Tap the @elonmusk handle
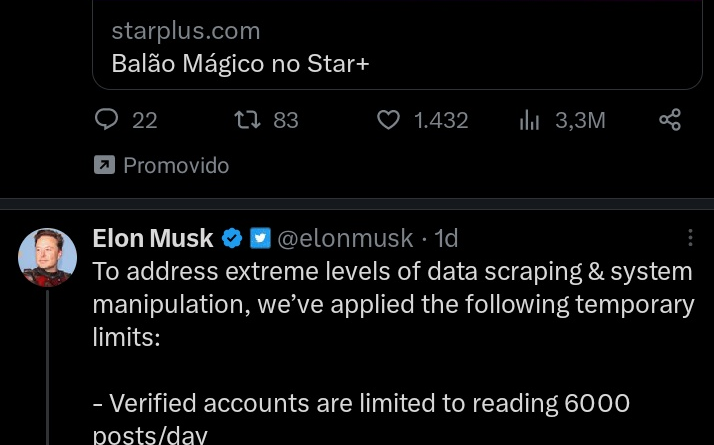The width and height of the screenshot is (714, 445). pos(344,238)
